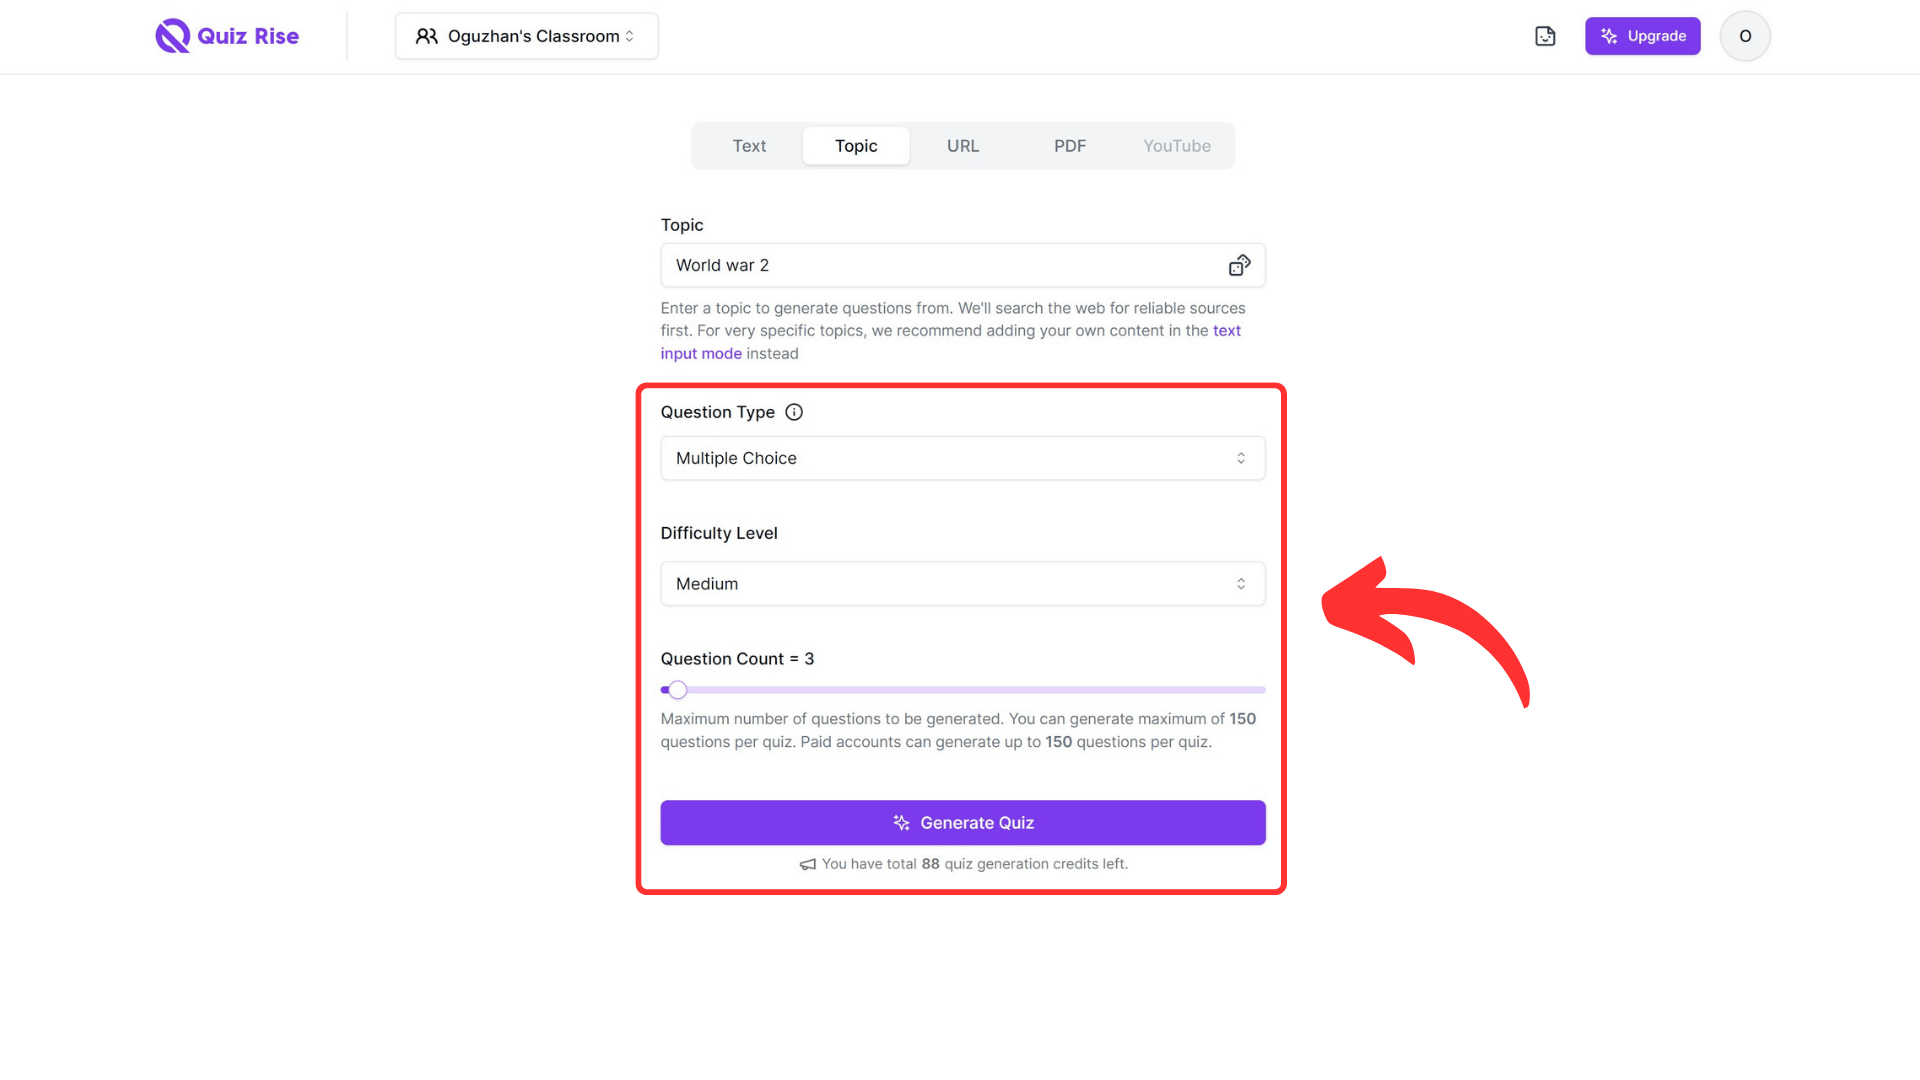Click the dice icon to get random topic
Viewport: 1920px width, 1080px height.
pyautogui.click(x=1239, y=265)
